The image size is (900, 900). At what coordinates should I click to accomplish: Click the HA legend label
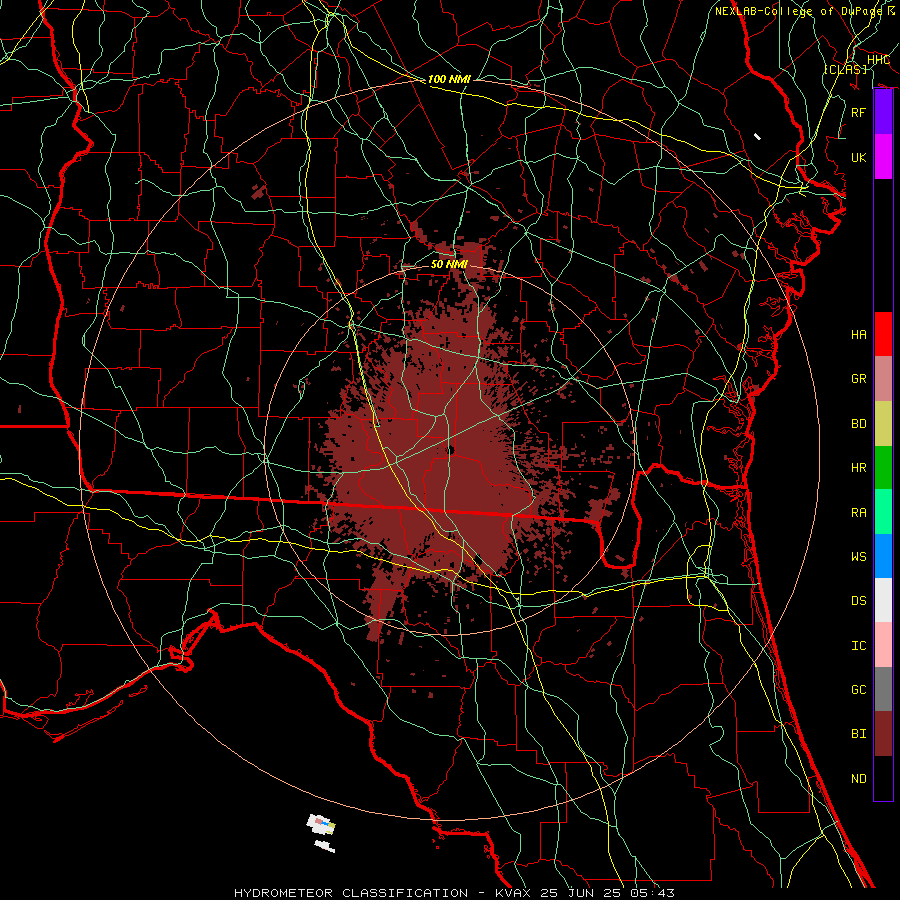coord(858,334)
